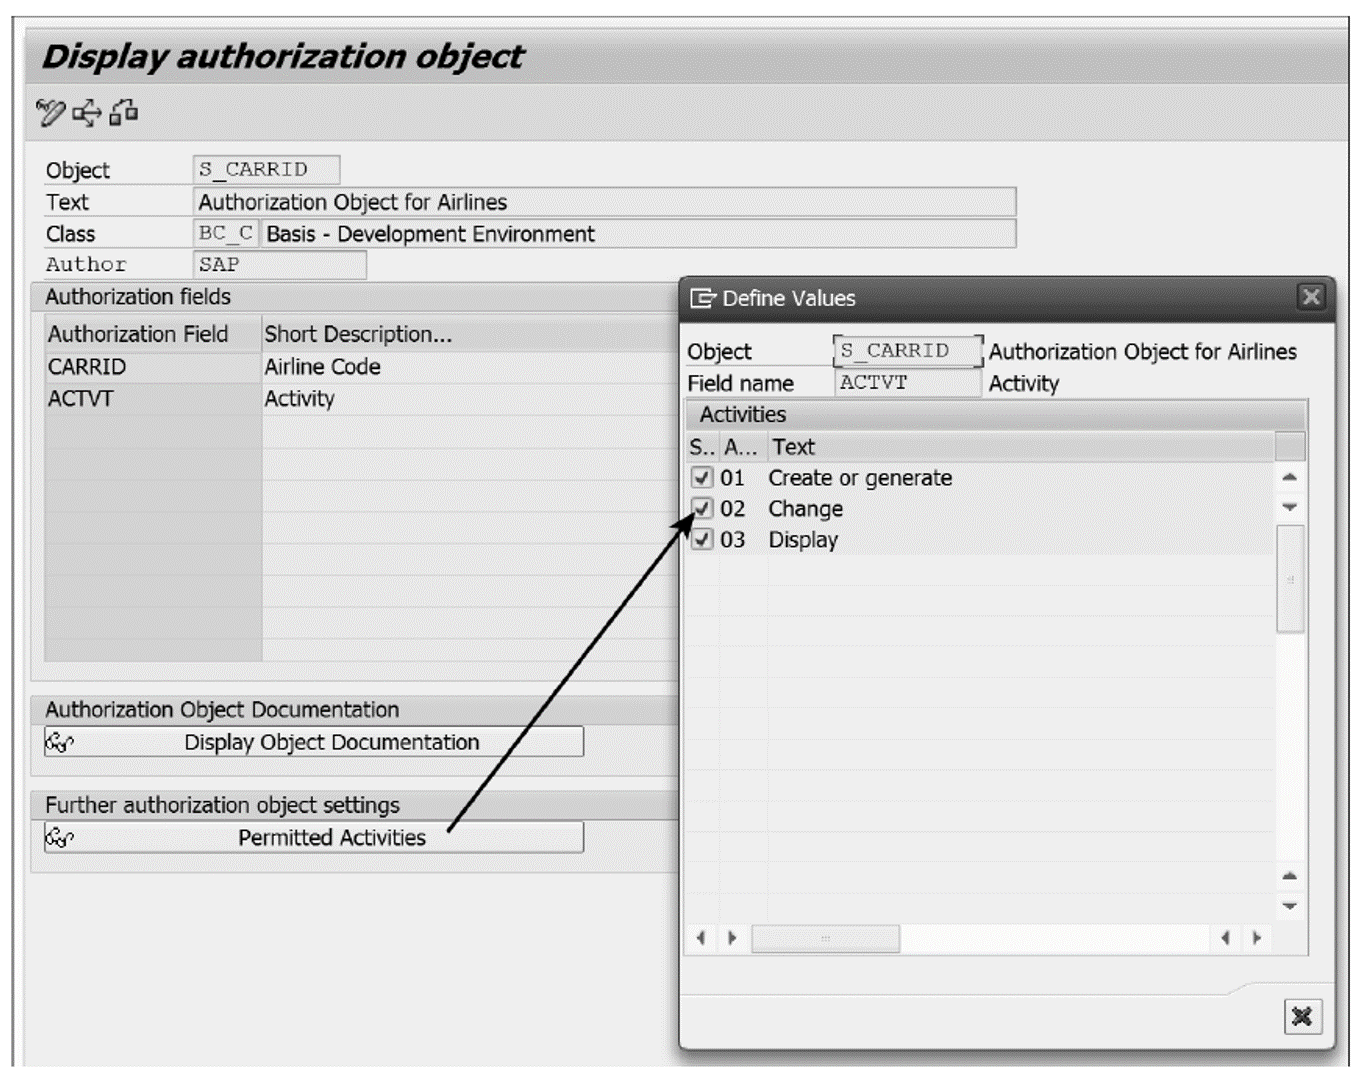
Task: Open the where-used list icon
Action: 85,113
